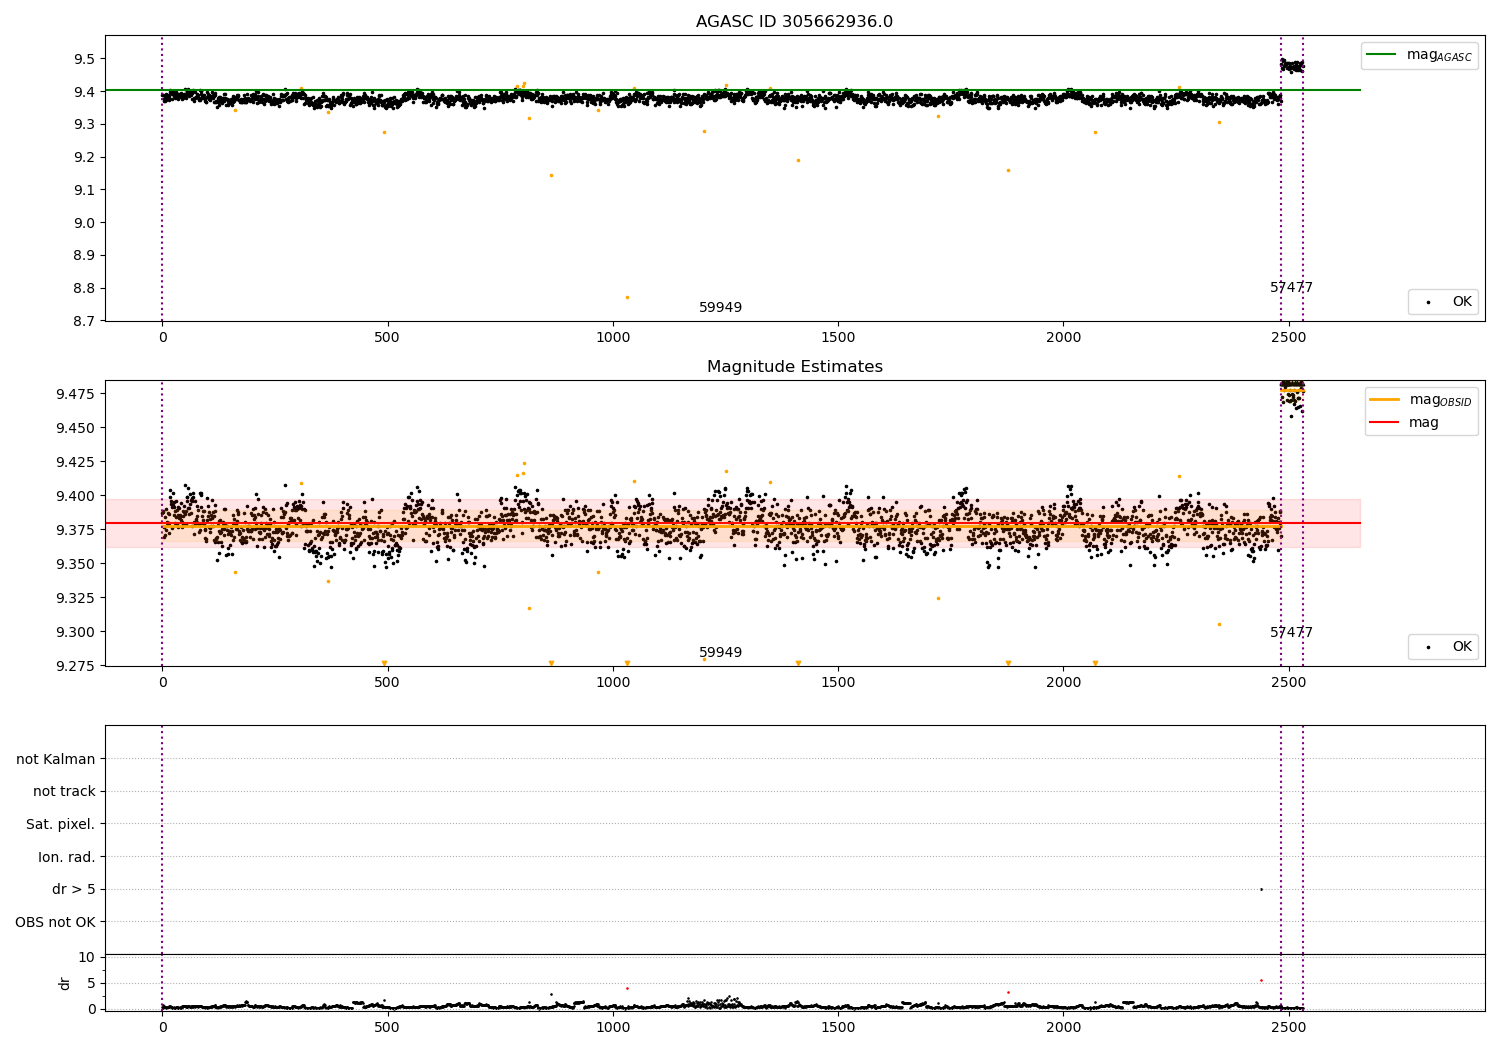Click the '57477' annotation in the top plot

(1291, 288)
